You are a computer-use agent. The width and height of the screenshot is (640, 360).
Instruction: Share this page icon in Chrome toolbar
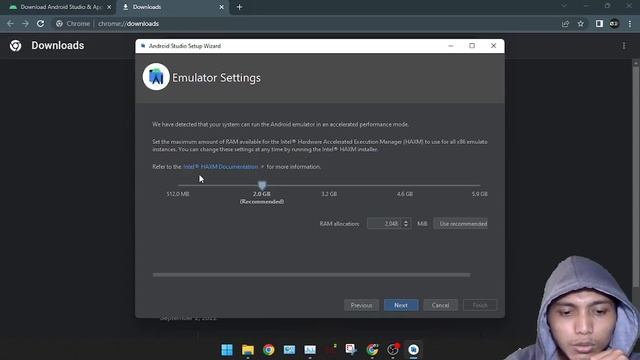click(x=565, y=24)
